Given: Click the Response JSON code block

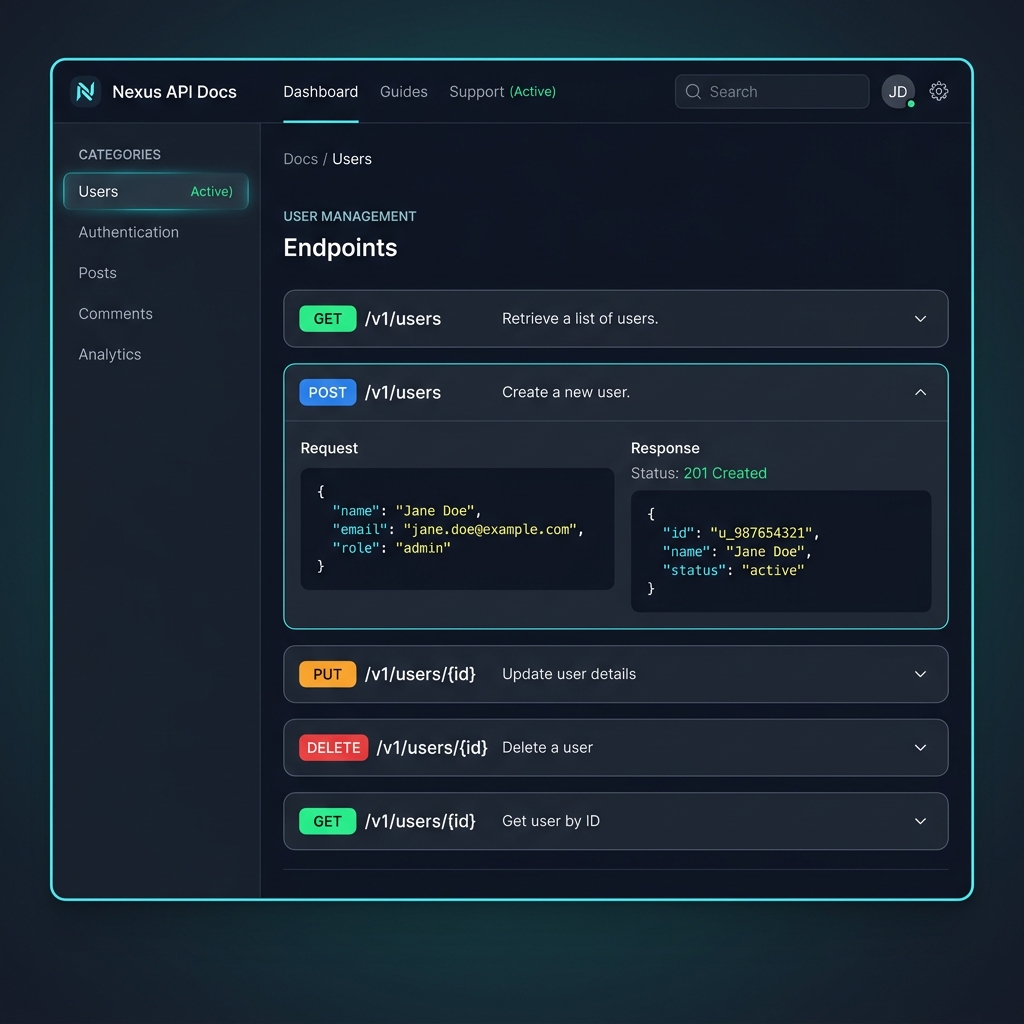Looking at the screenshot, I should 781,551.
